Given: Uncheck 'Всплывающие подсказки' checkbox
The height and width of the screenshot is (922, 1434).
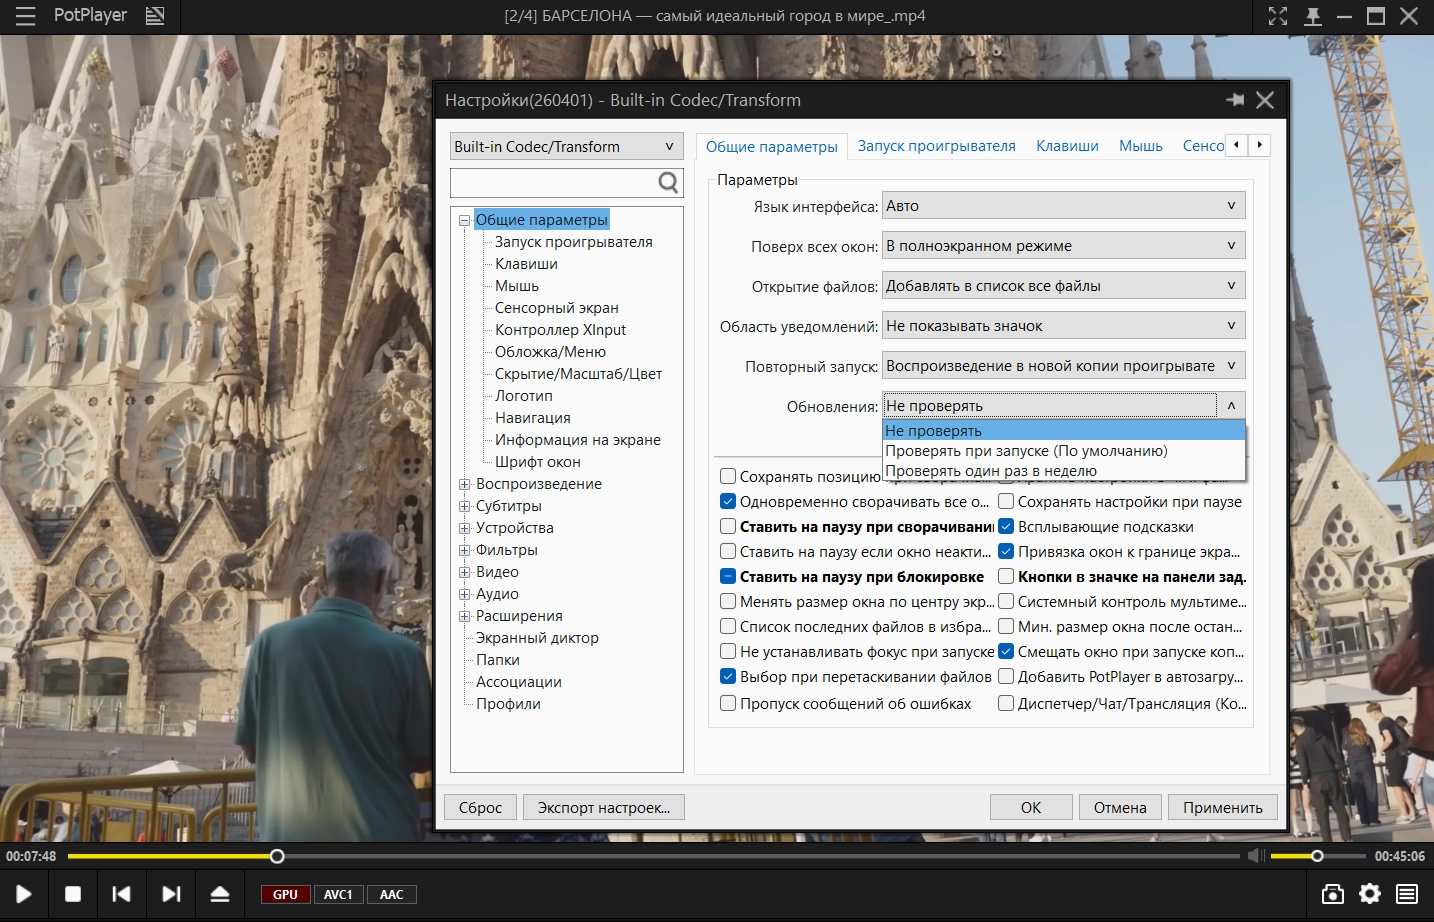Looking at the screenshot, I should (x=1006, y=527).
